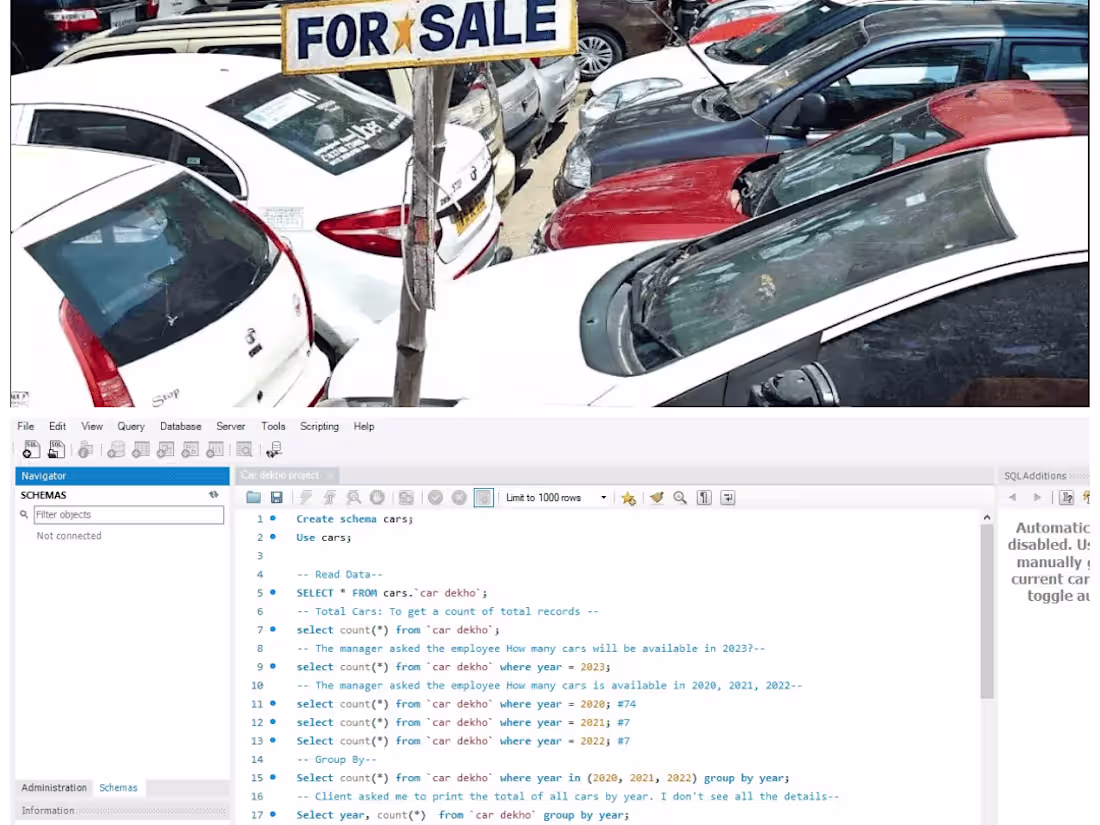Save the script with the save icon

point(276,497)
